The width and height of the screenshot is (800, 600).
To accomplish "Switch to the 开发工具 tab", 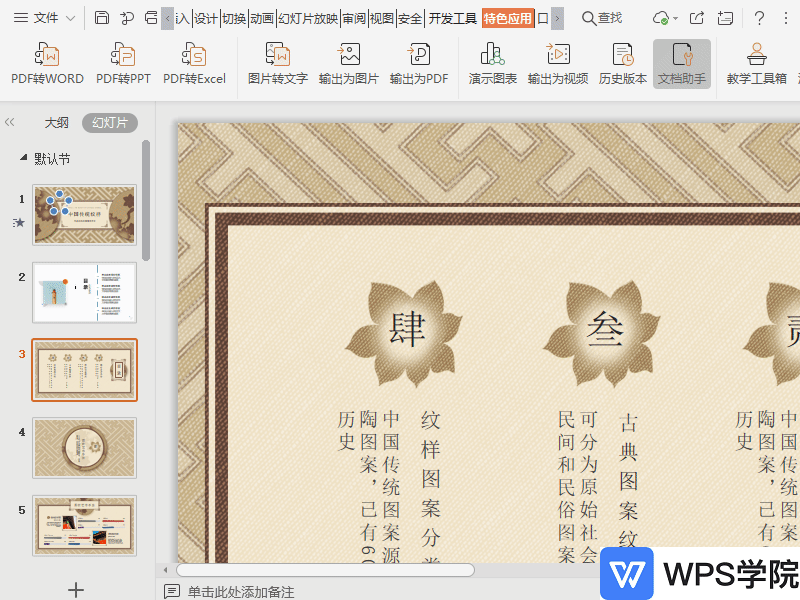I will click(452, 18).
